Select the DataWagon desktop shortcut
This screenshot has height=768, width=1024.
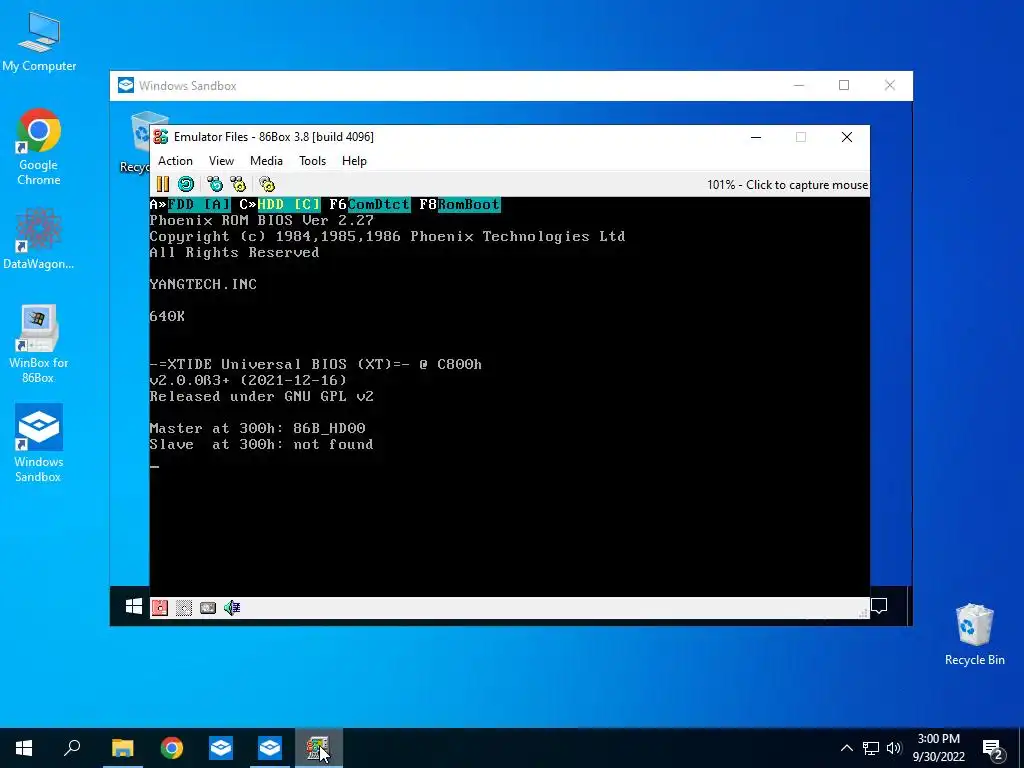(x=39, y=238)
